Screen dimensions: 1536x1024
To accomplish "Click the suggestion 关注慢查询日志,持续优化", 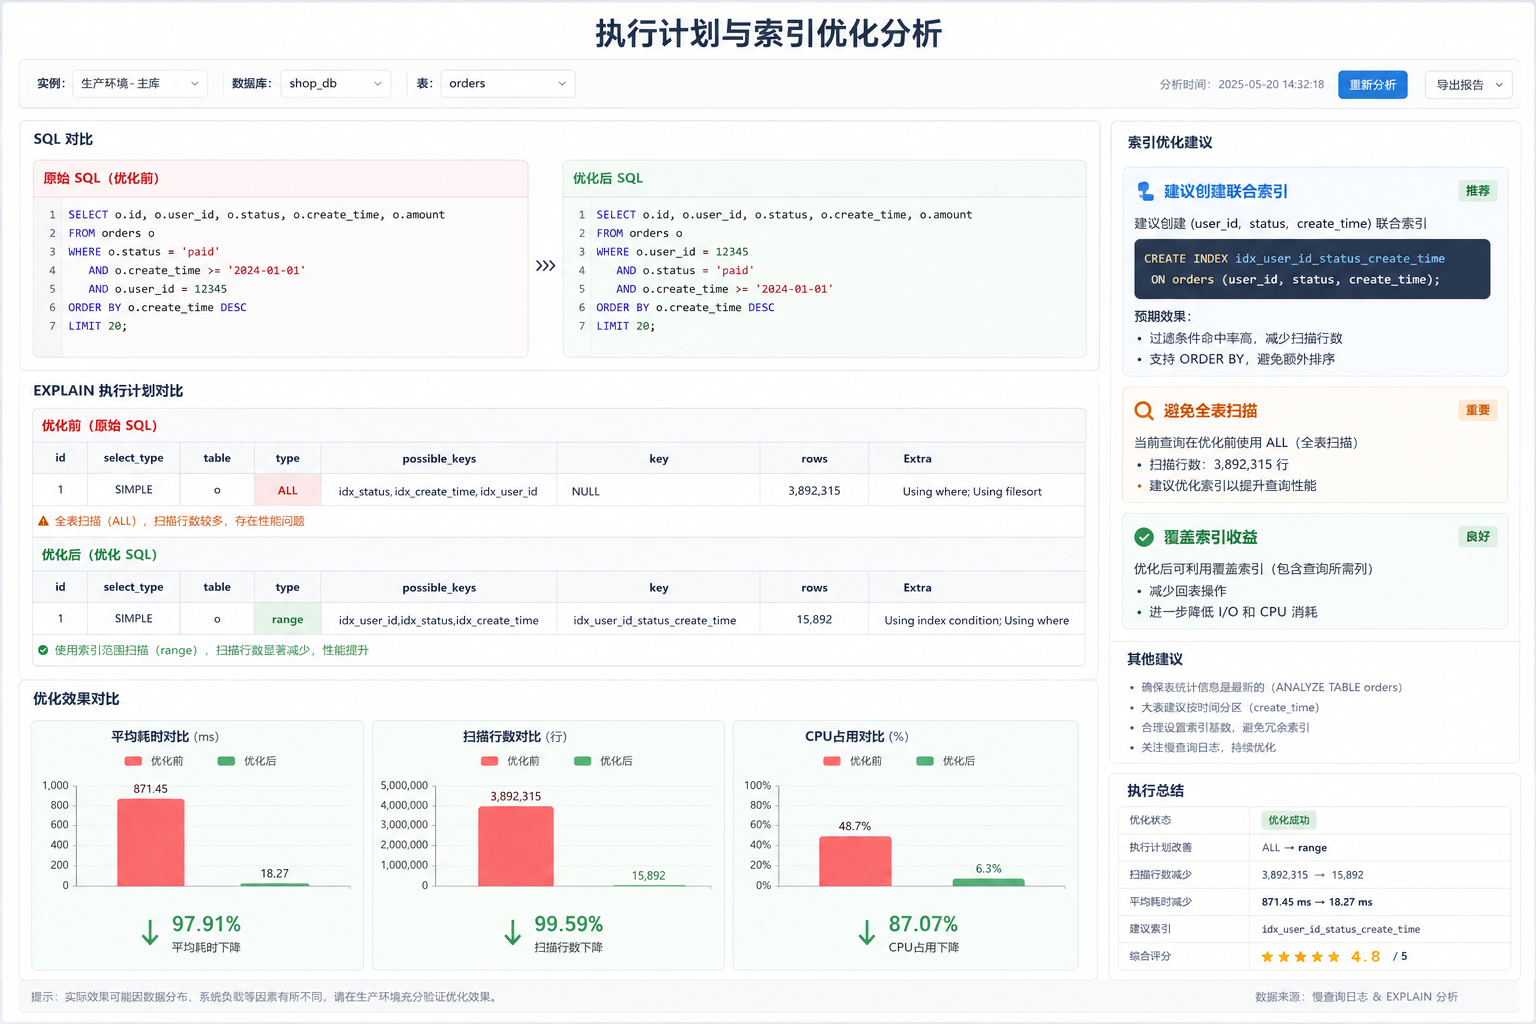I will click(1208, 747).
